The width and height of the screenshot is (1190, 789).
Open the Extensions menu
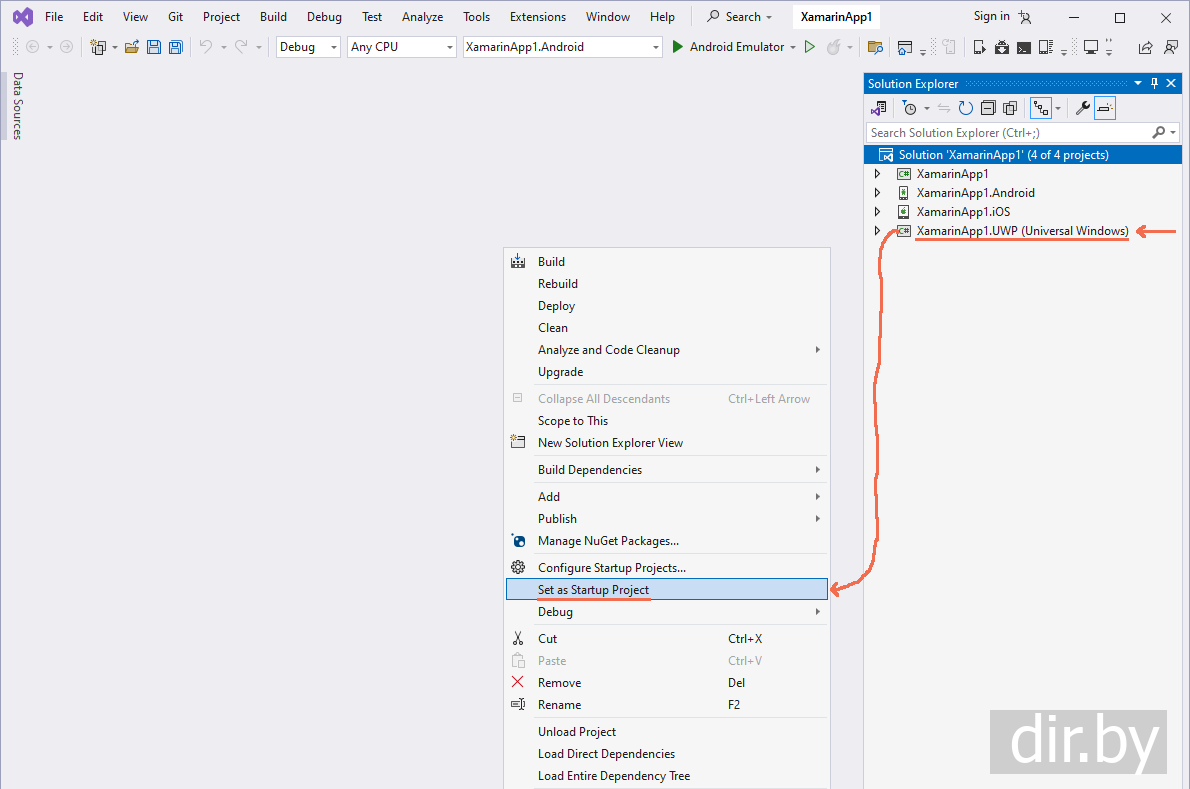[537, 17]
